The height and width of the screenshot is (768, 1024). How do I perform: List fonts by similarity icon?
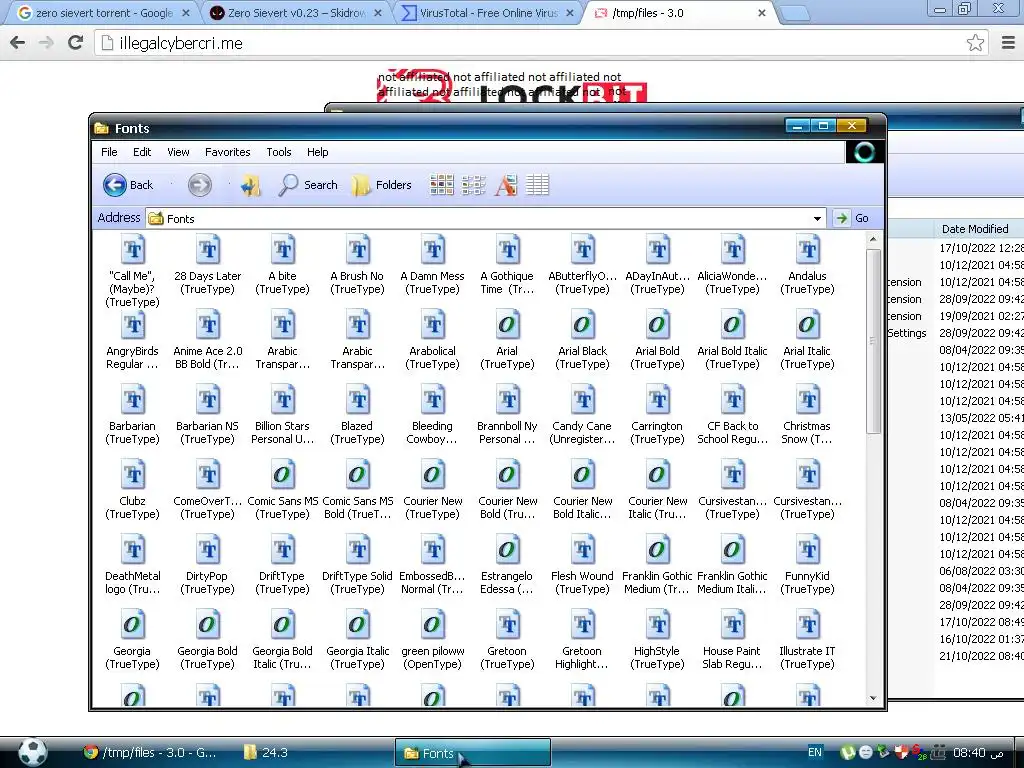pos(505,185)
